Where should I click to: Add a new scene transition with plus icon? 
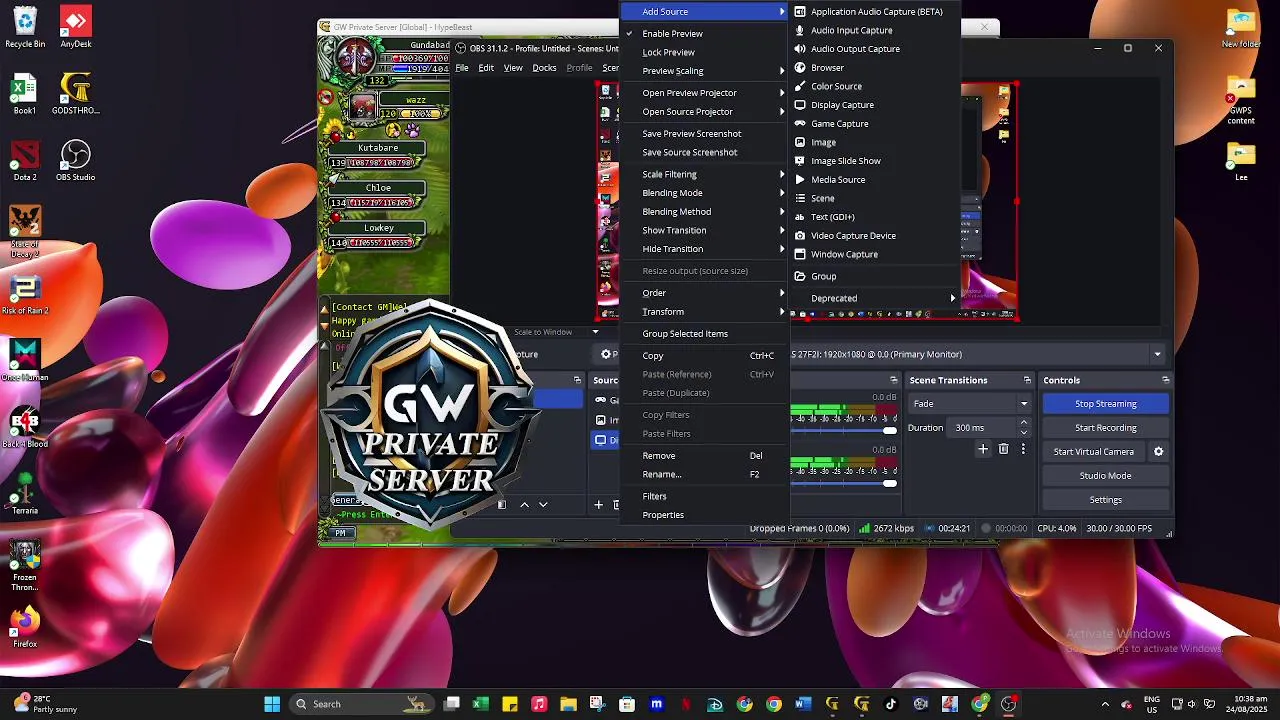[x=983, y=450]
